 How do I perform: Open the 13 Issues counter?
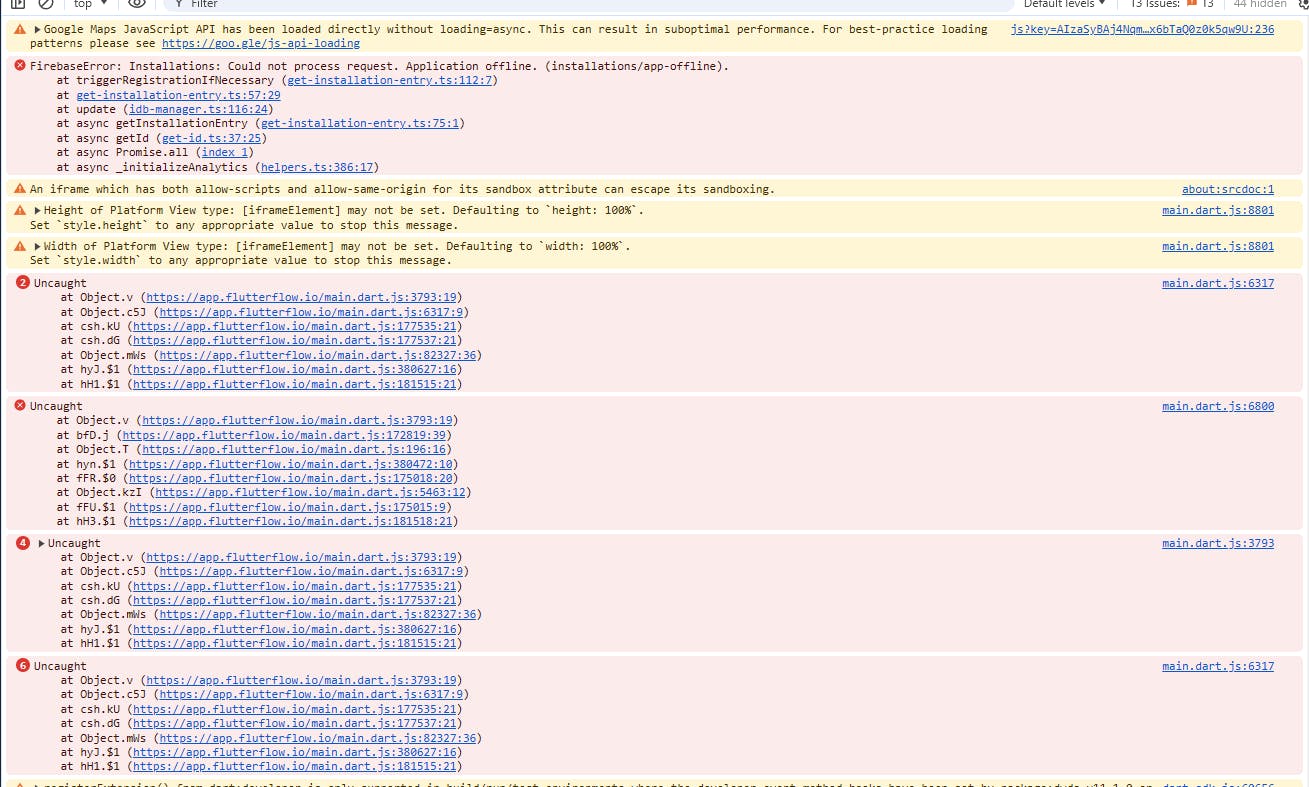1171,4
